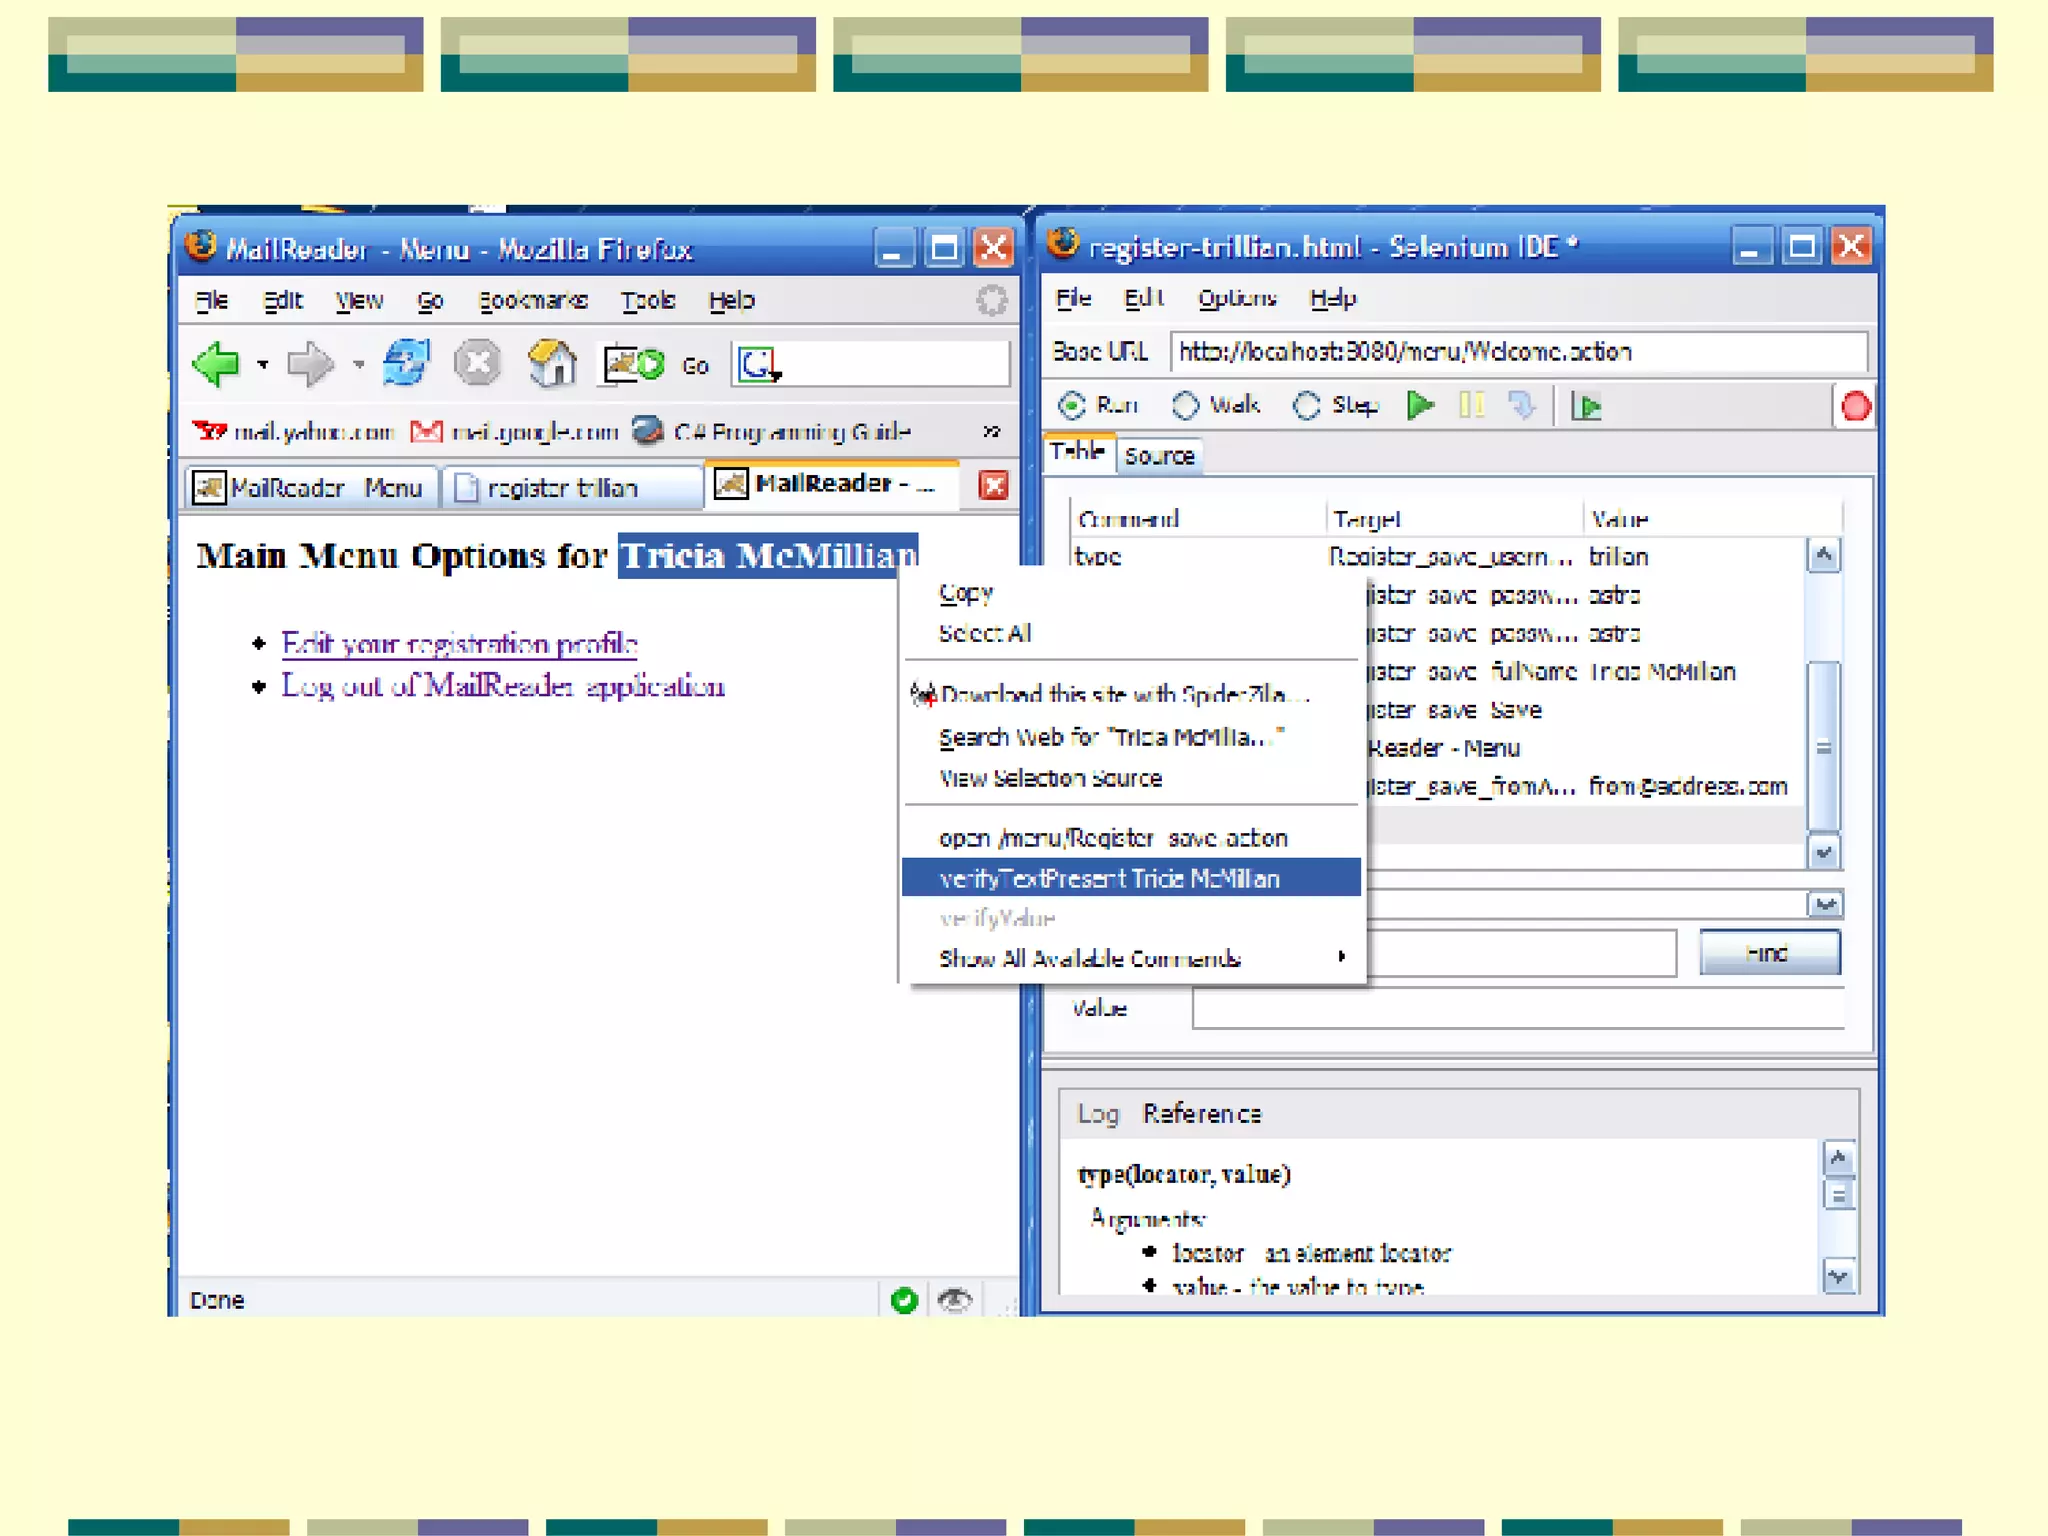Image resolution: width=2048 pixels, height=1536 pixels.
Task: Click the Edit your registration profile link
Action: click(459, 643)
